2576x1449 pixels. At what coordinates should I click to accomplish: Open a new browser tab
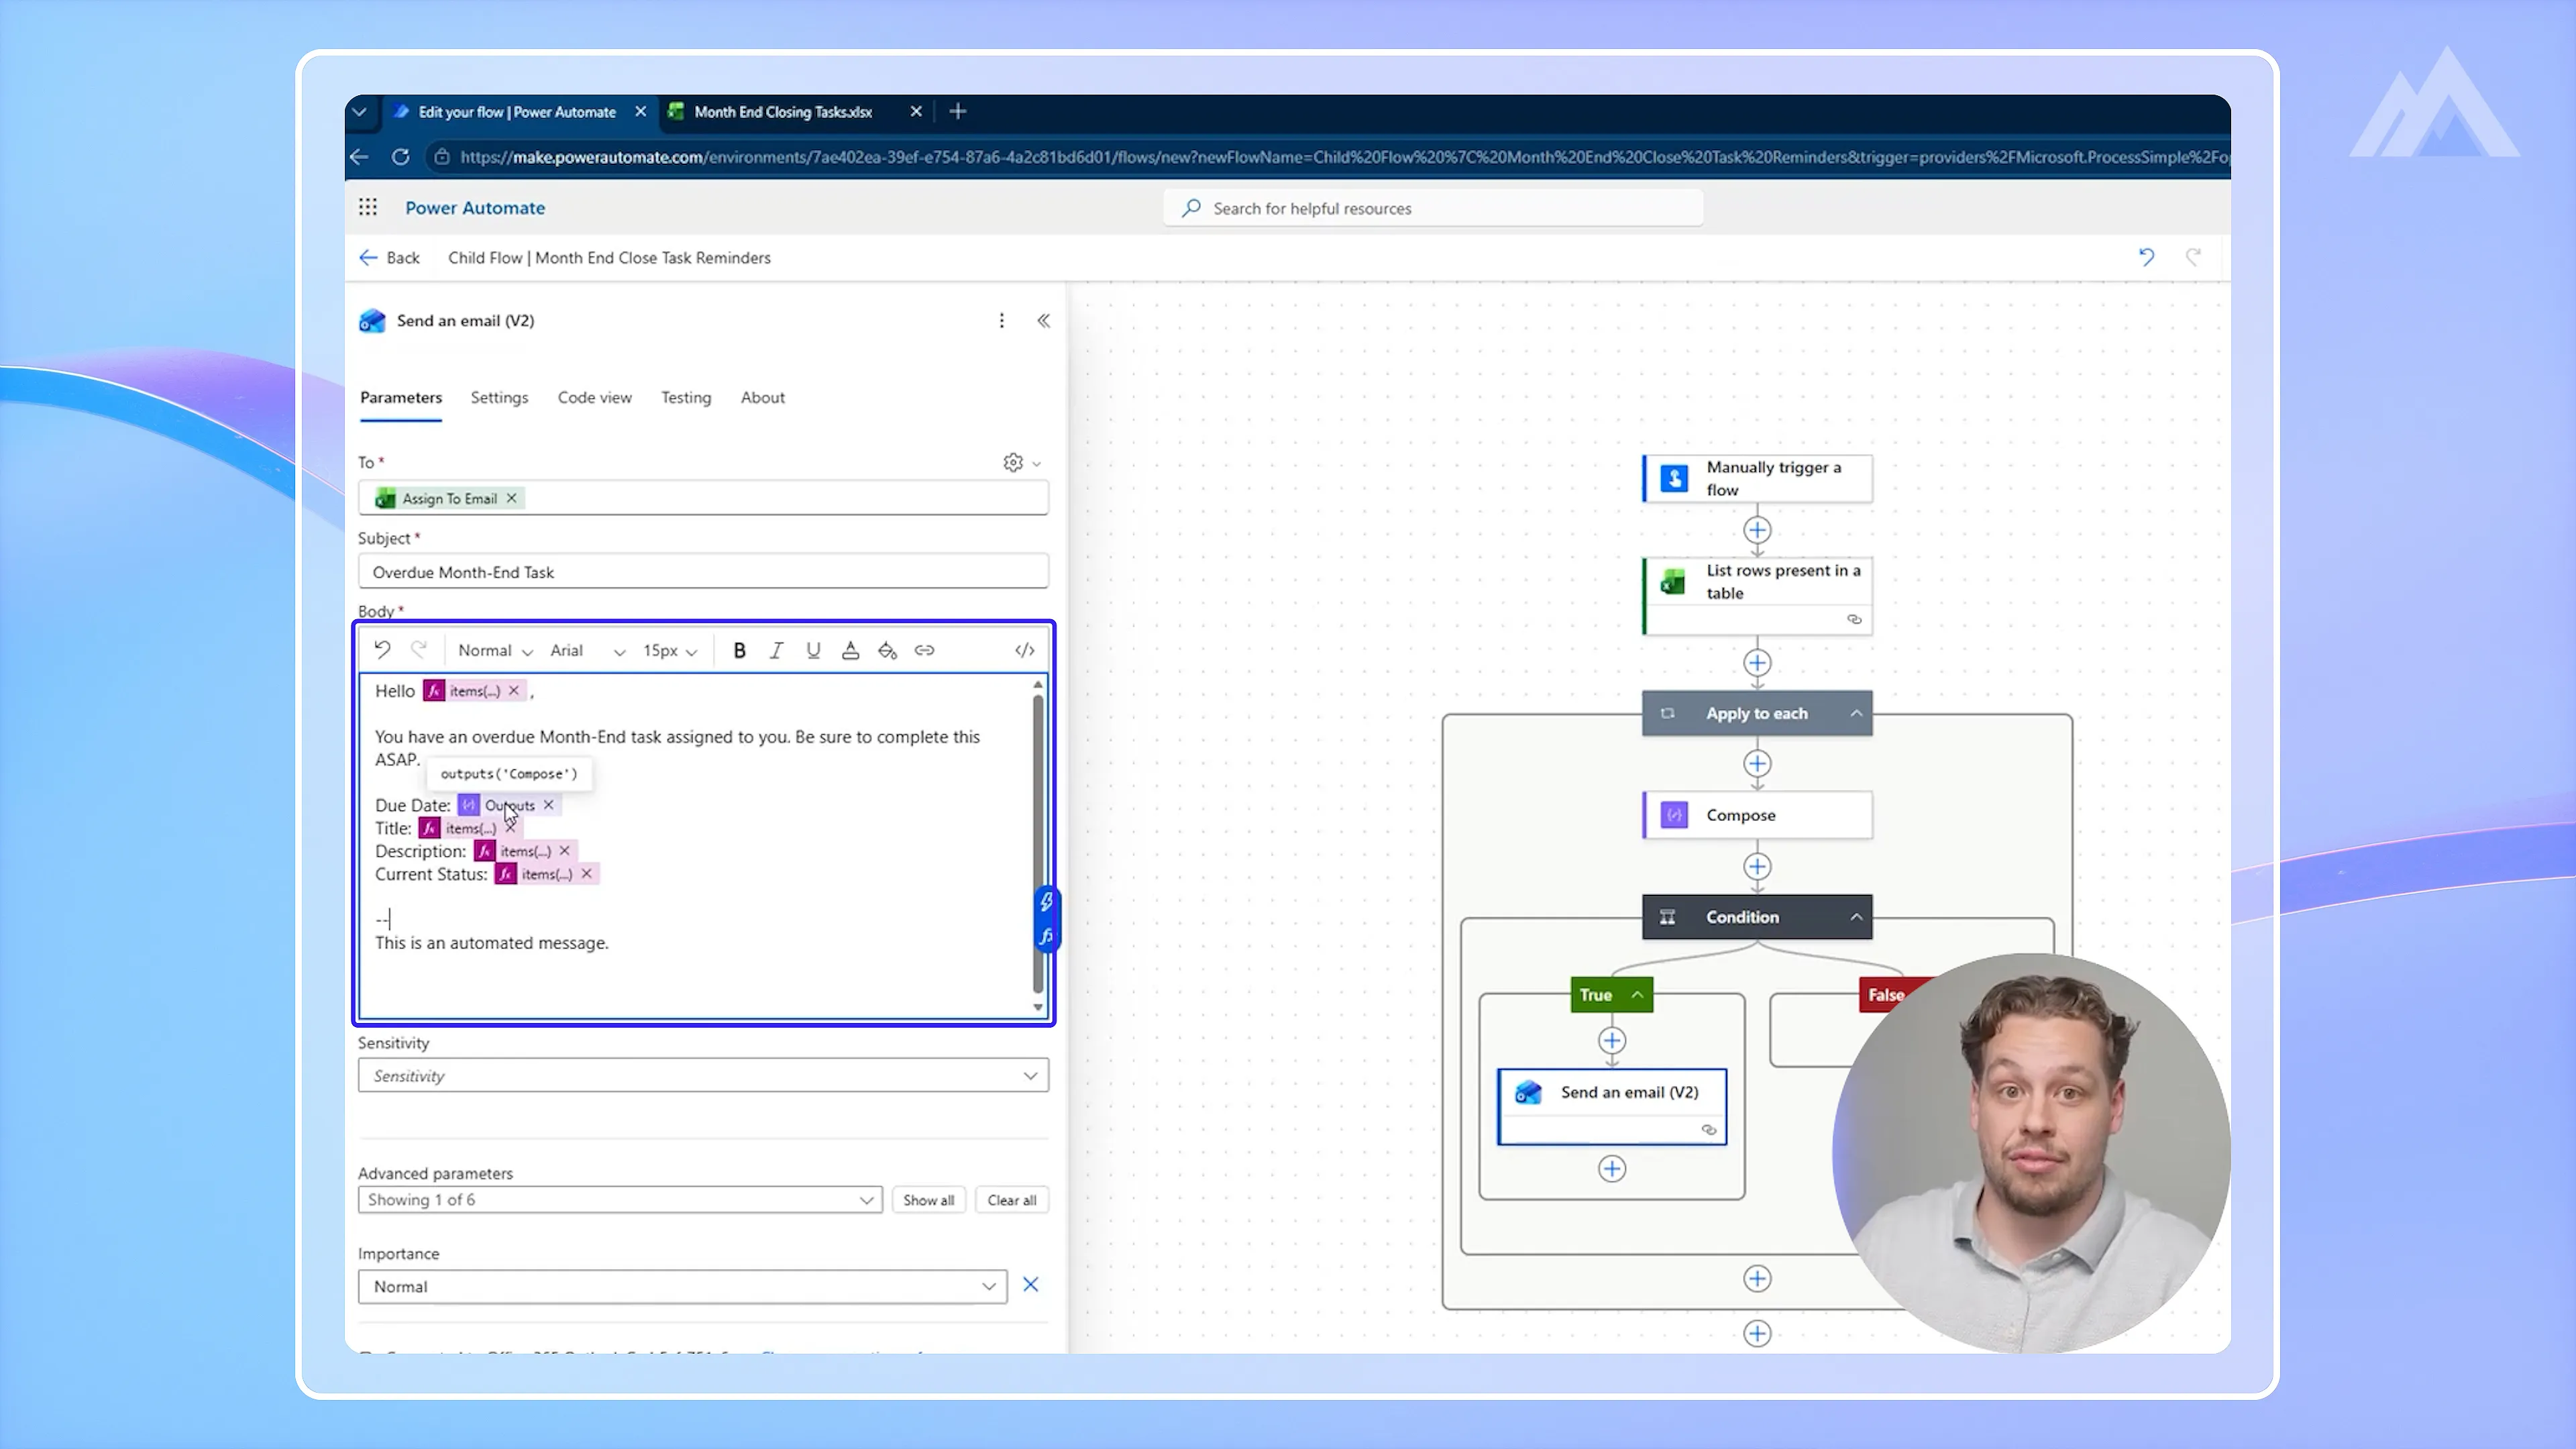pos(957,111)
